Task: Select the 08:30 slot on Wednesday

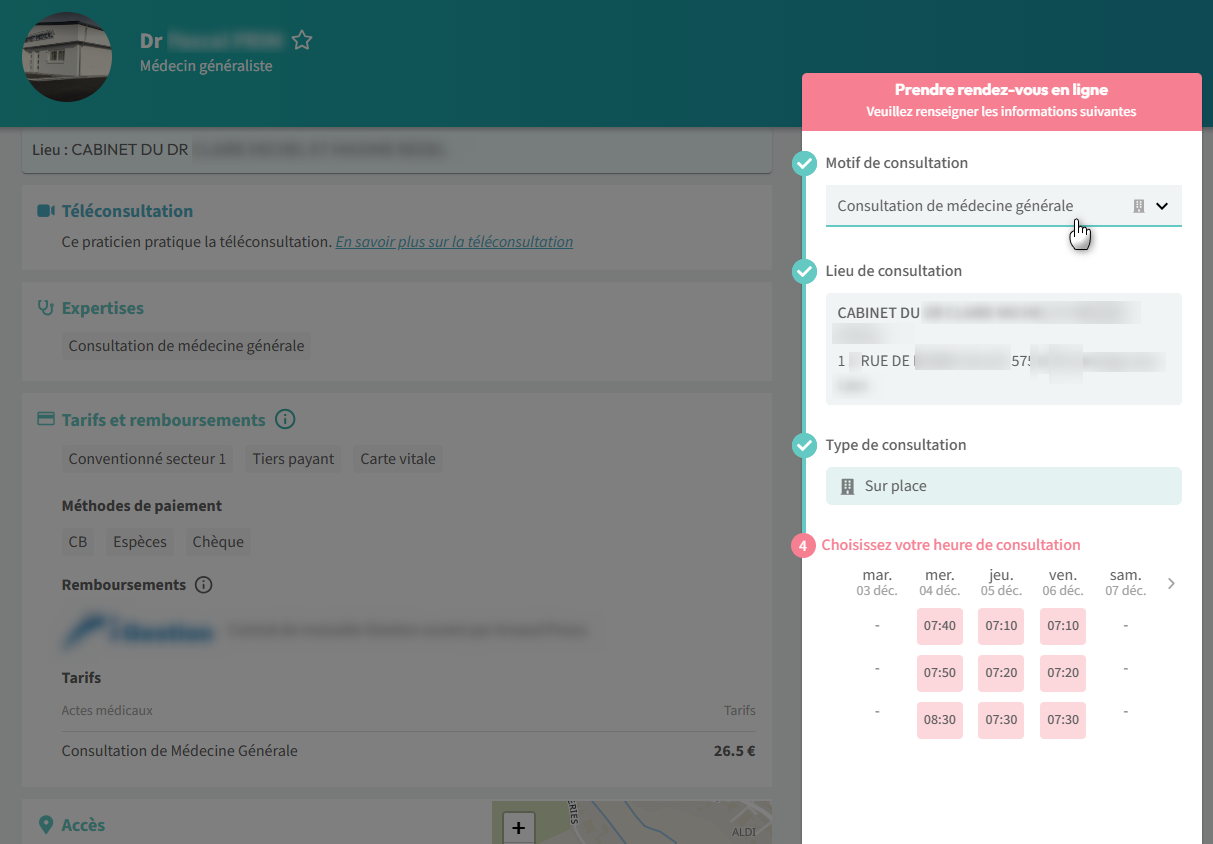Action: (939, 720)
